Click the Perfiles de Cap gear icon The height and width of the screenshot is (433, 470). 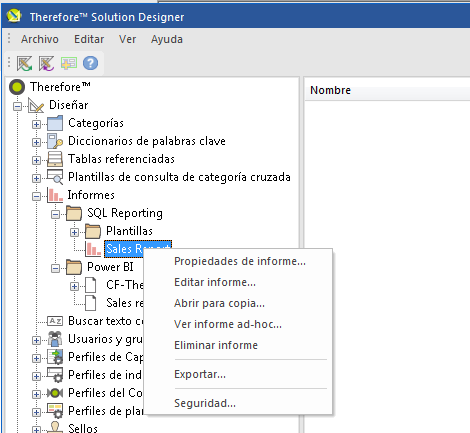[55, 357]
